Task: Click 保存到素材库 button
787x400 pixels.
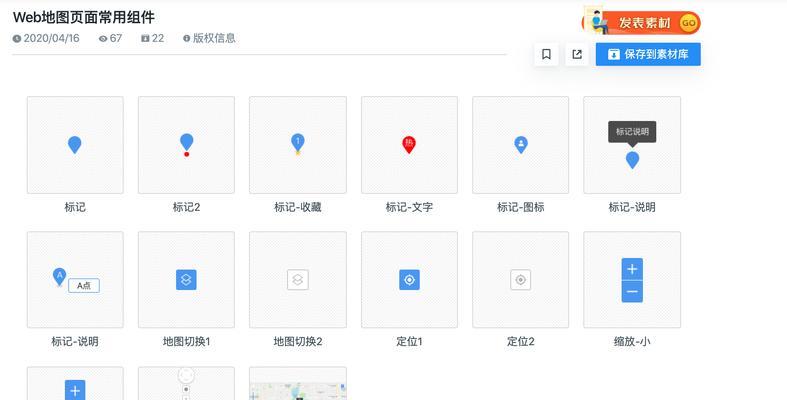Action: 648,54
